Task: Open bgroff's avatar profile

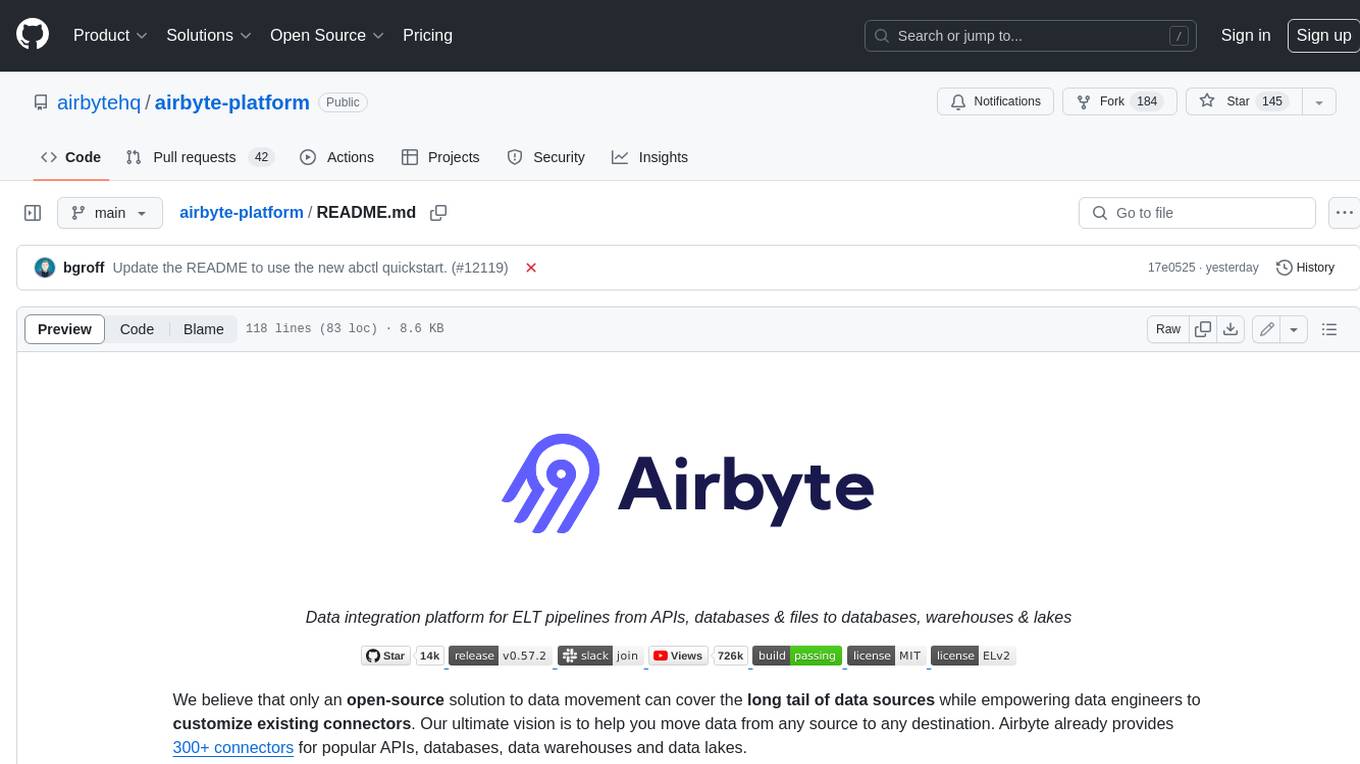Action: click(x=44, y=268)
